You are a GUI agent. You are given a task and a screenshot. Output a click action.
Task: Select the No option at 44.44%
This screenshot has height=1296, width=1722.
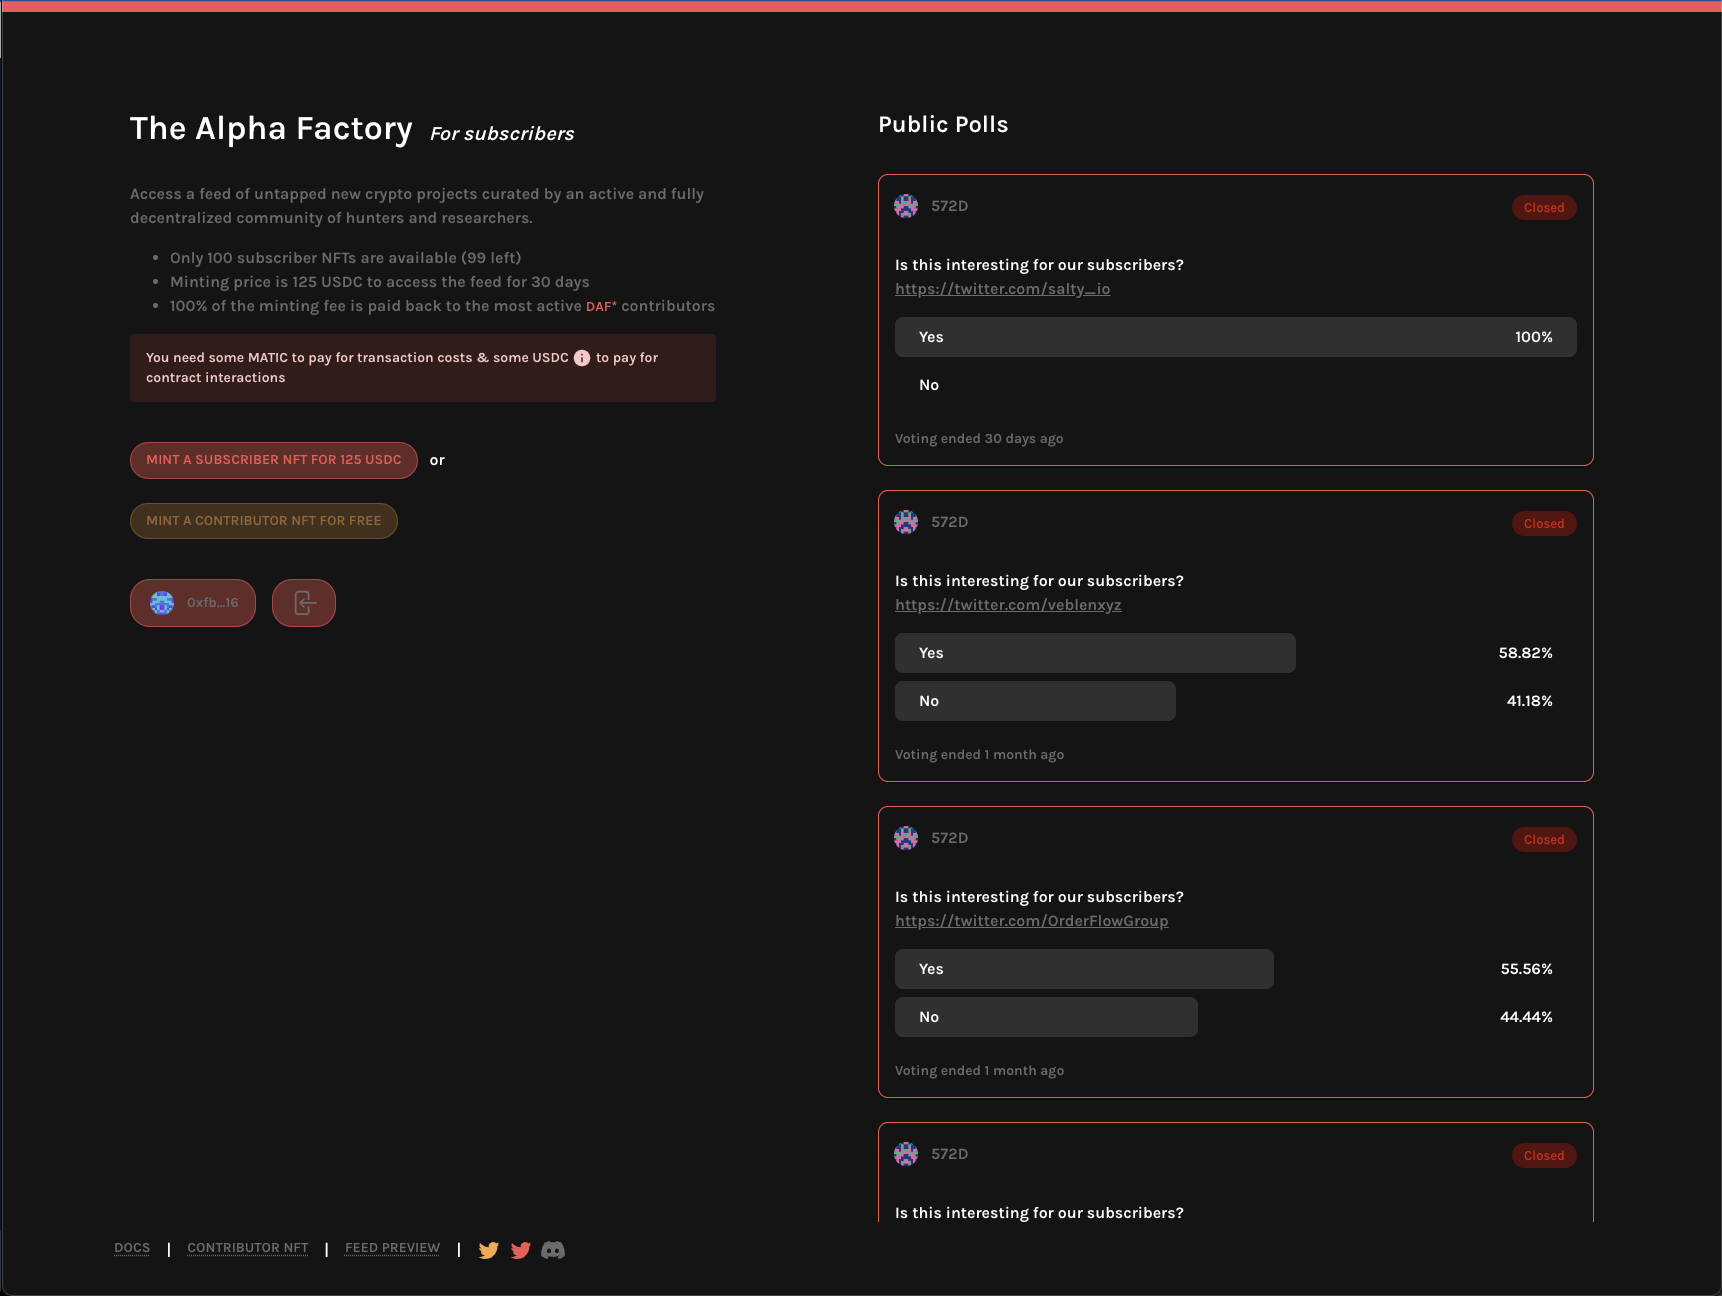[1046, 1017]
